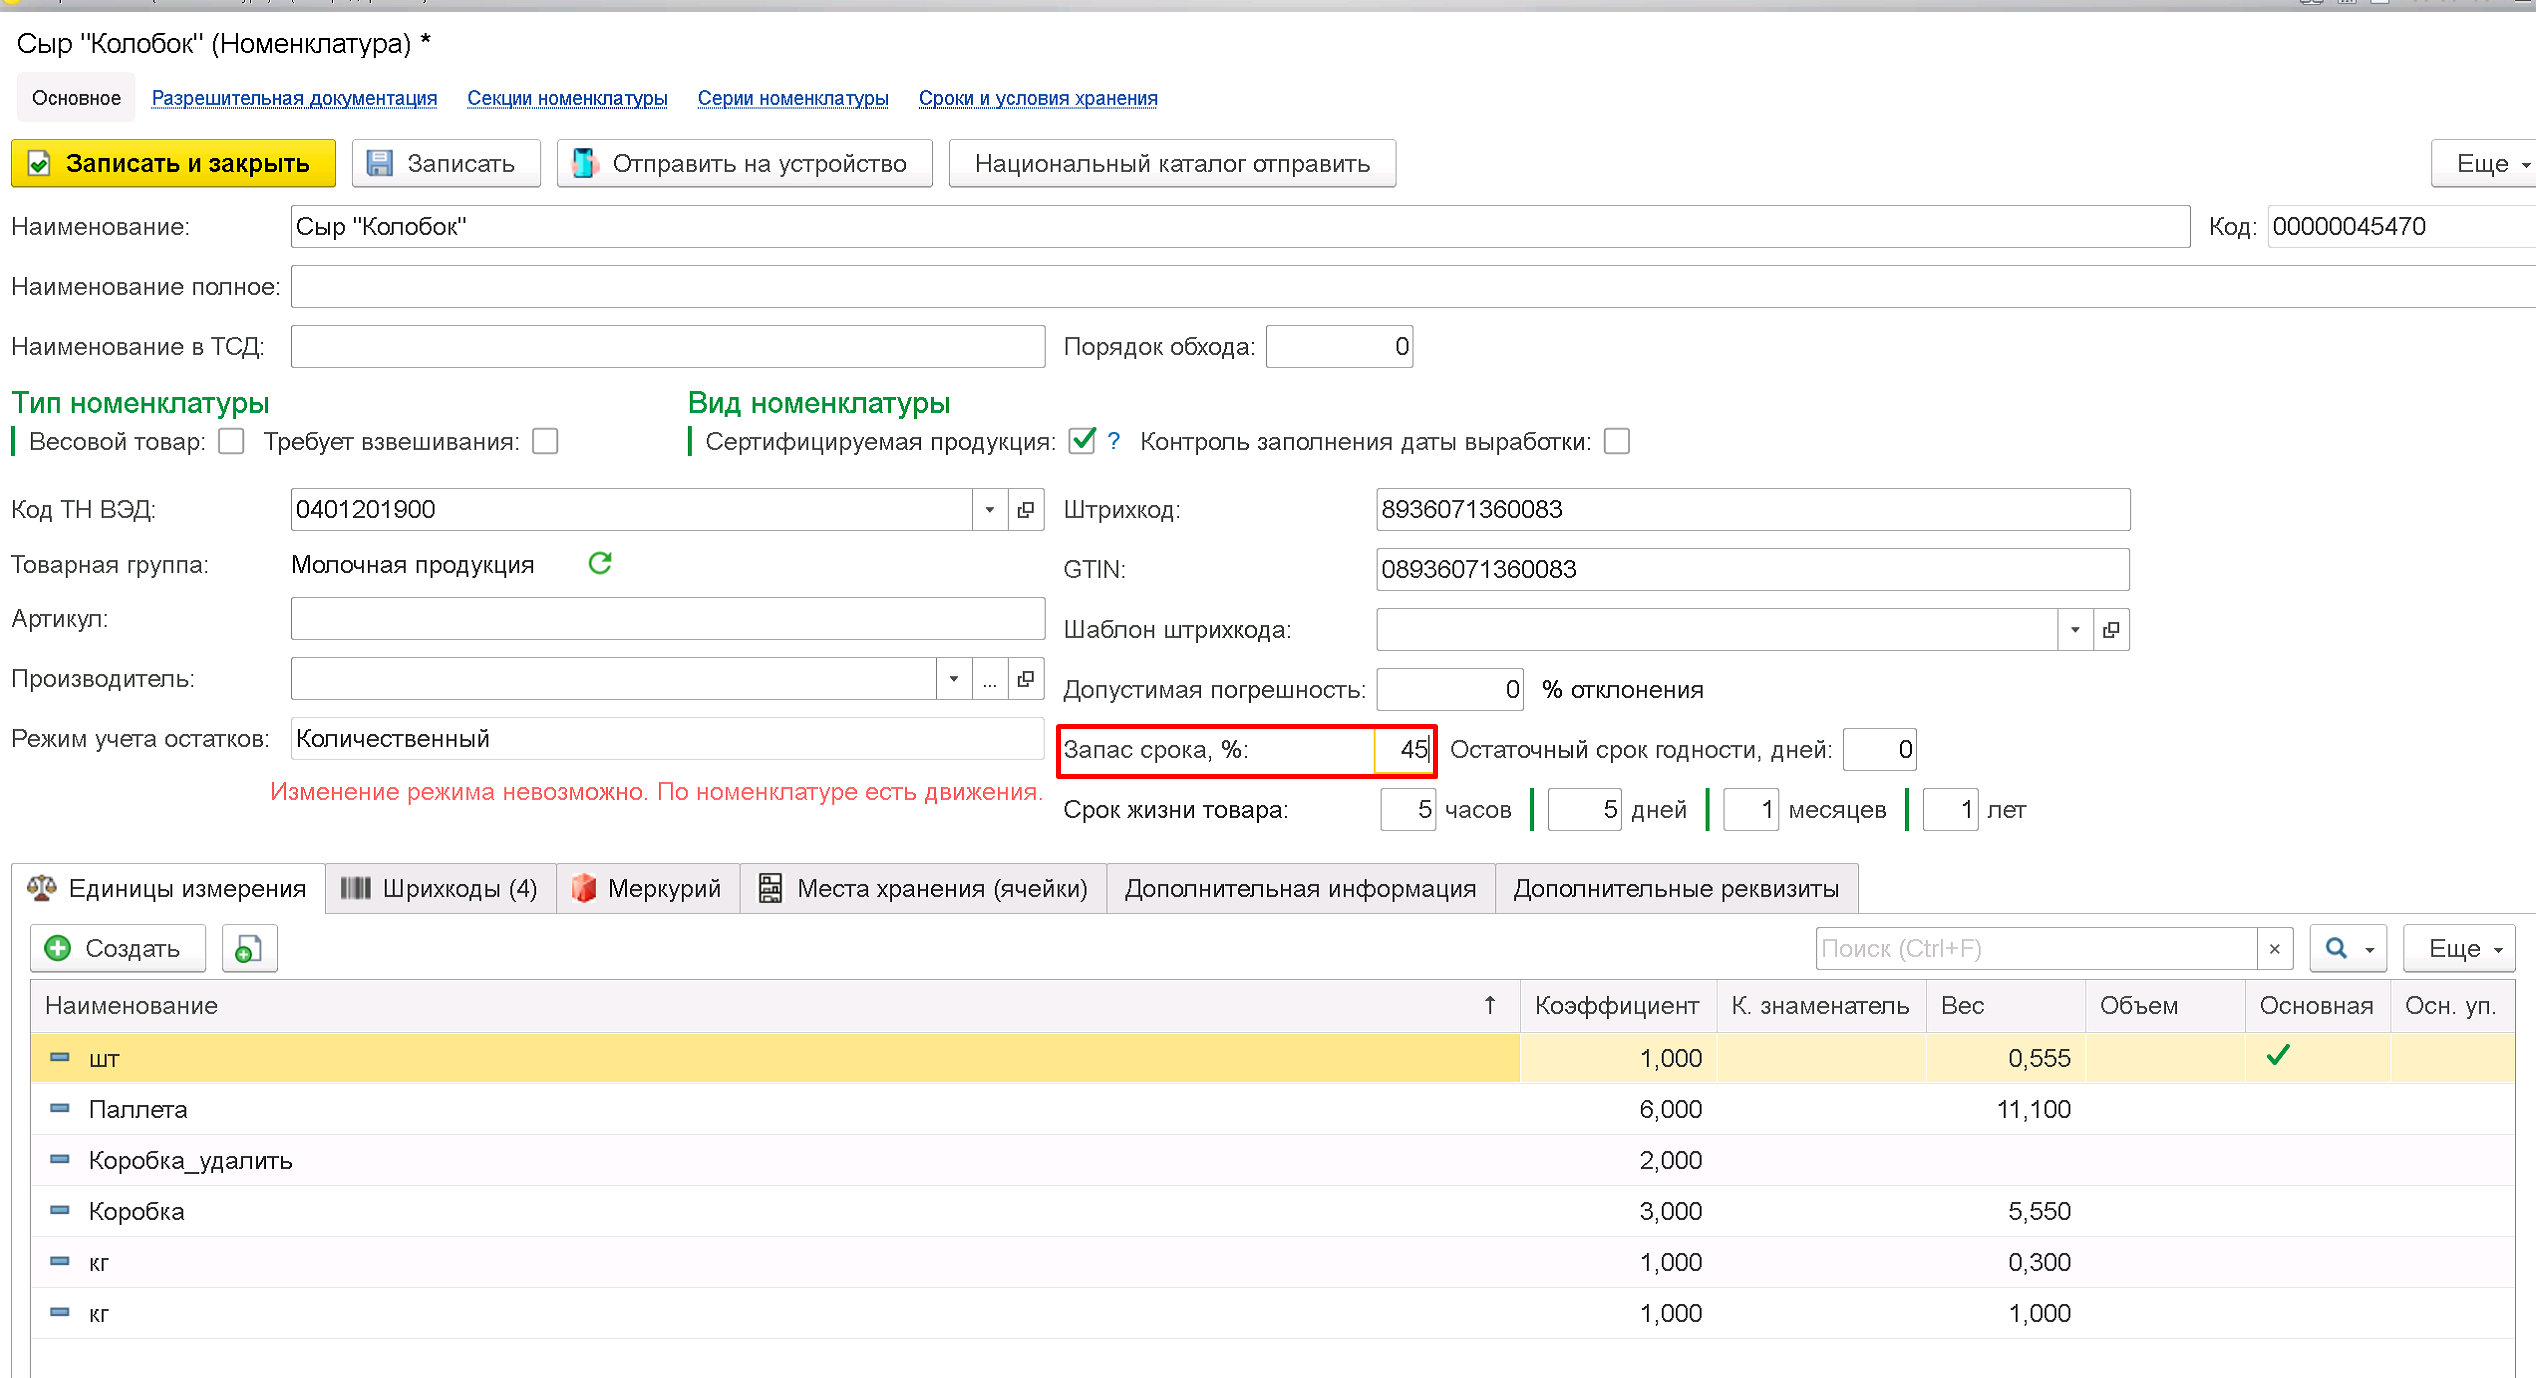Open the Единицы измерения tab

168,888
